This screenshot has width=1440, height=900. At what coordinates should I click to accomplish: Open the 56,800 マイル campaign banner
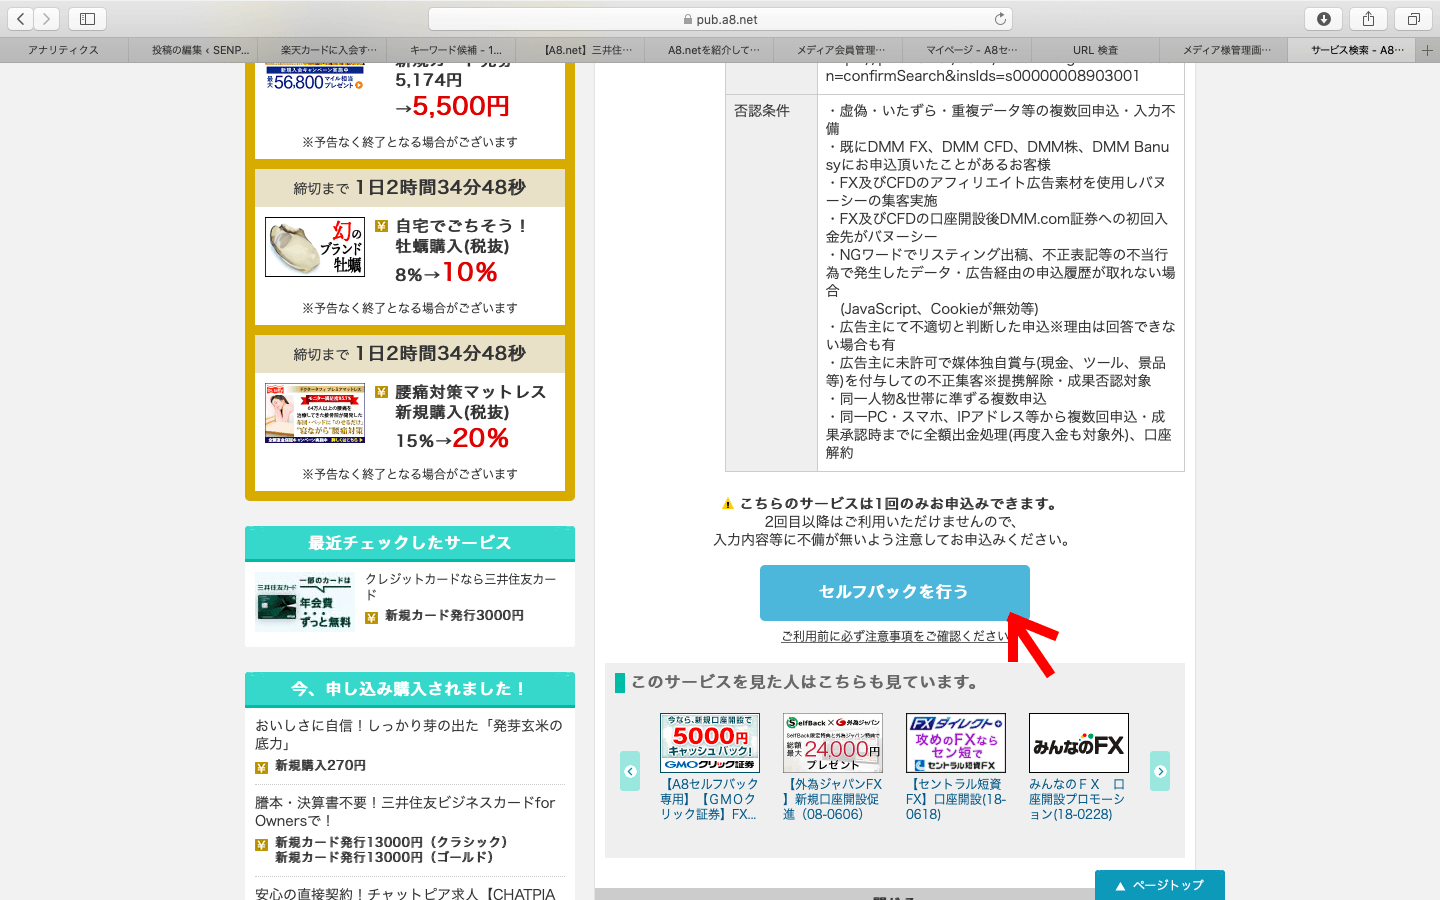315,78
